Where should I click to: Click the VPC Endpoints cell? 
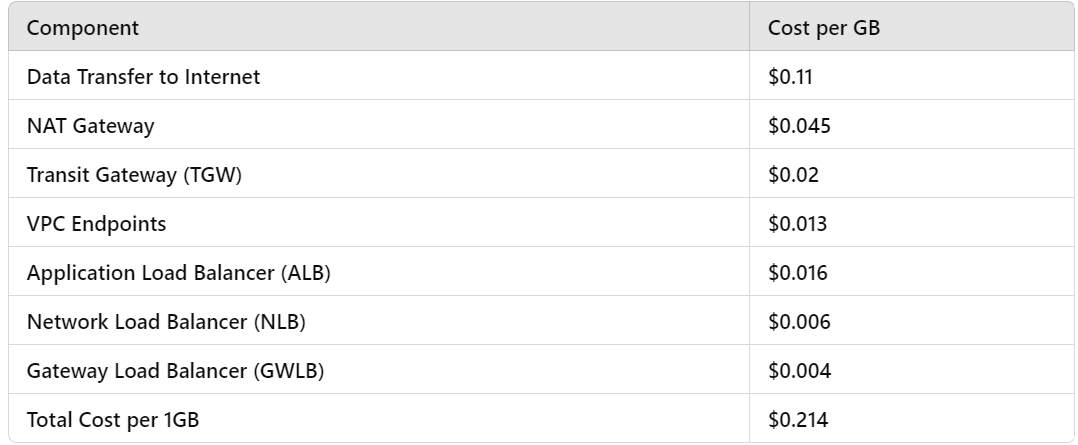click(x=379, y=223)
